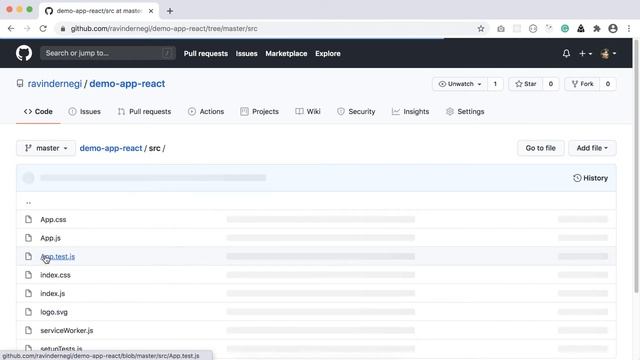
Task: Open the serviceWorker.js file
Action: 67,330
